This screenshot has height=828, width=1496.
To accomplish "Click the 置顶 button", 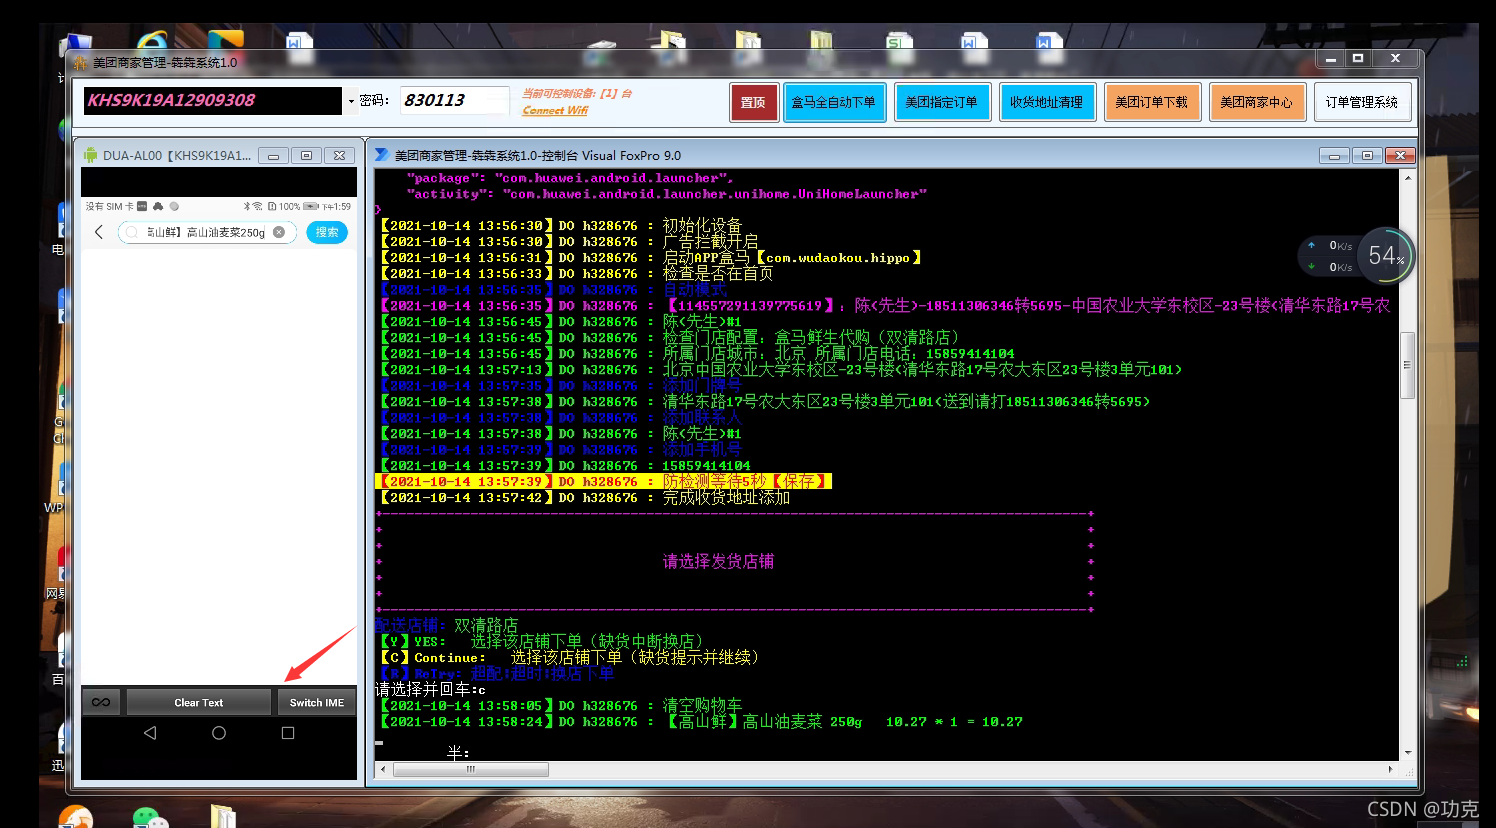I will pyautogui.click(x=753, y=102).
